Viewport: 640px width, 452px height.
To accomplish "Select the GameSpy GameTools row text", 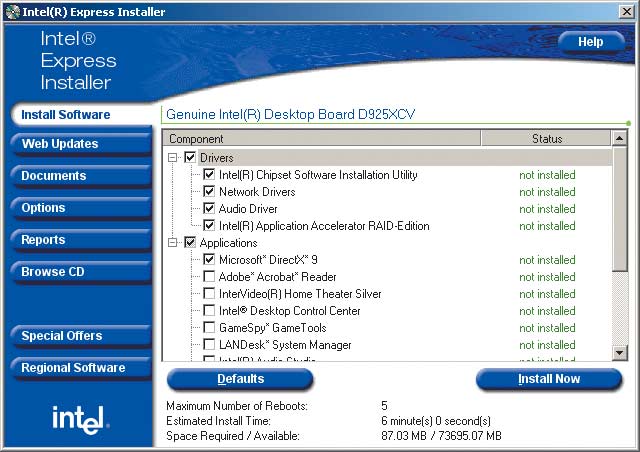I will point(273,328).
